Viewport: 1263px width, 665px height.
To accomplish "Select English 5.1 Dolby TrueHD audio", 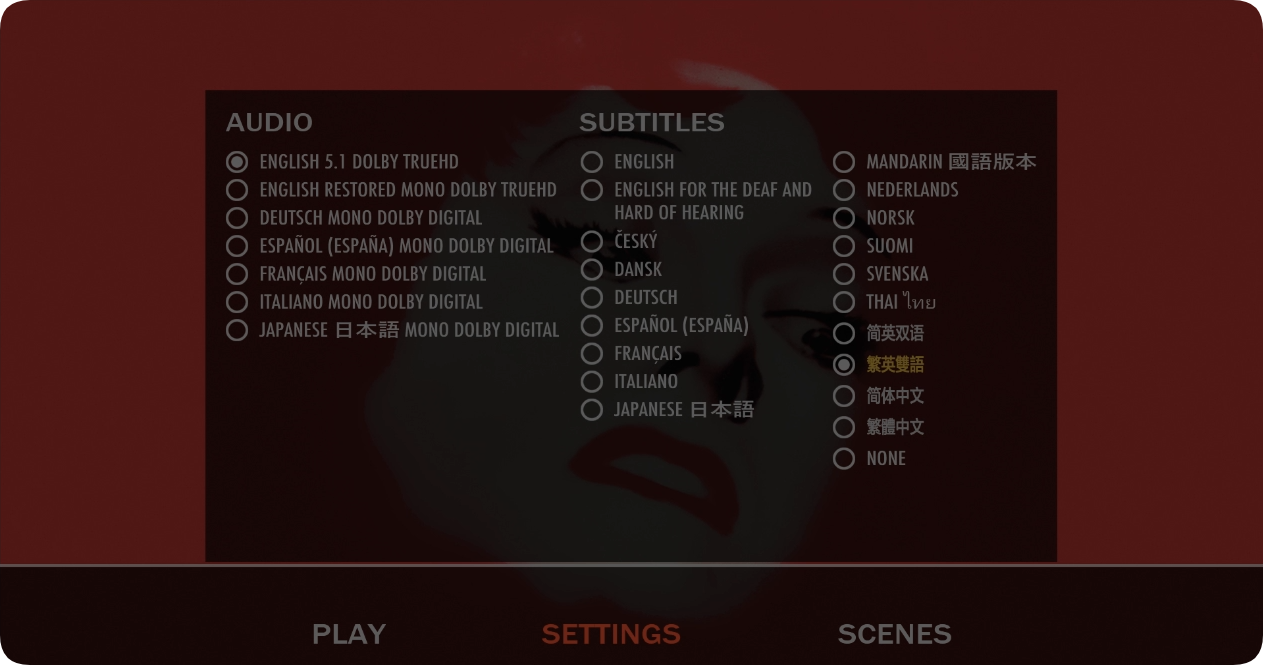I will tap(343, 162).
